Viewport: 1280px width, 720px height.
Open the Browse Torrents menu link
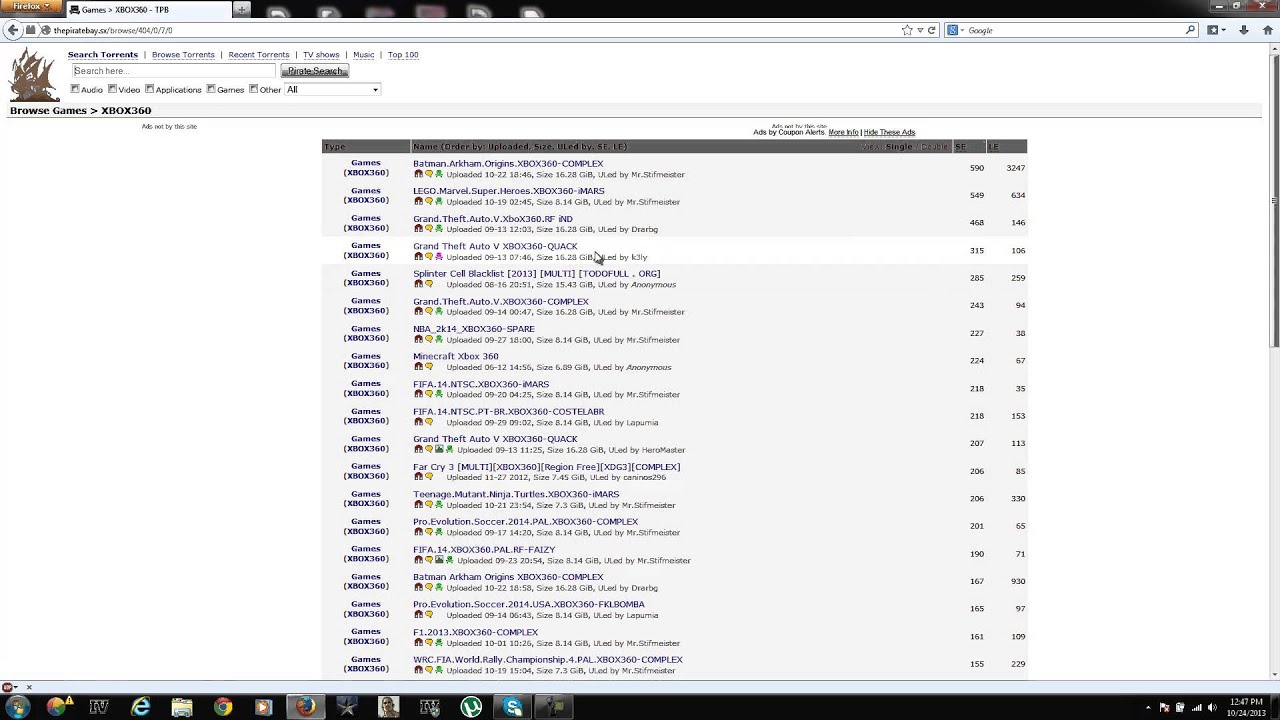(183, 55)
